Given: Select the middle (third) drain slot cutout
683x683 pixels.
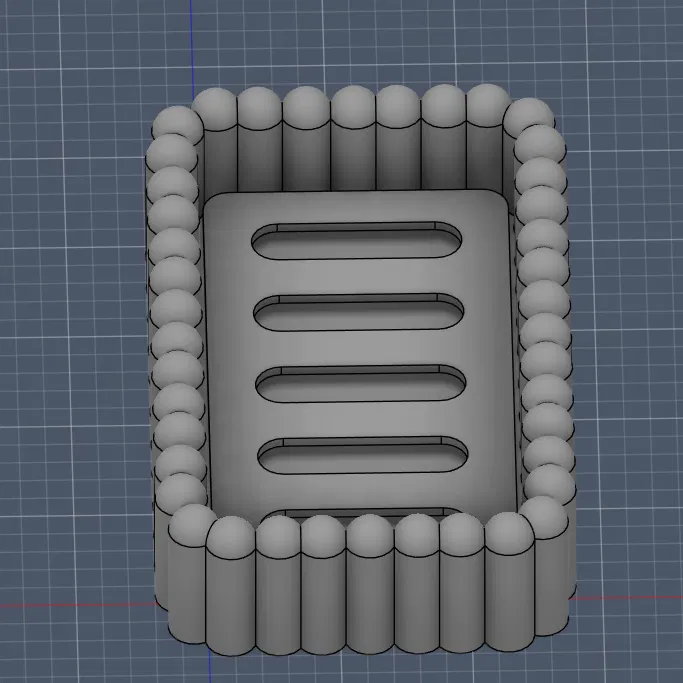Looking at the screenshot, I should pyautogui.click(x=361, y=383).
